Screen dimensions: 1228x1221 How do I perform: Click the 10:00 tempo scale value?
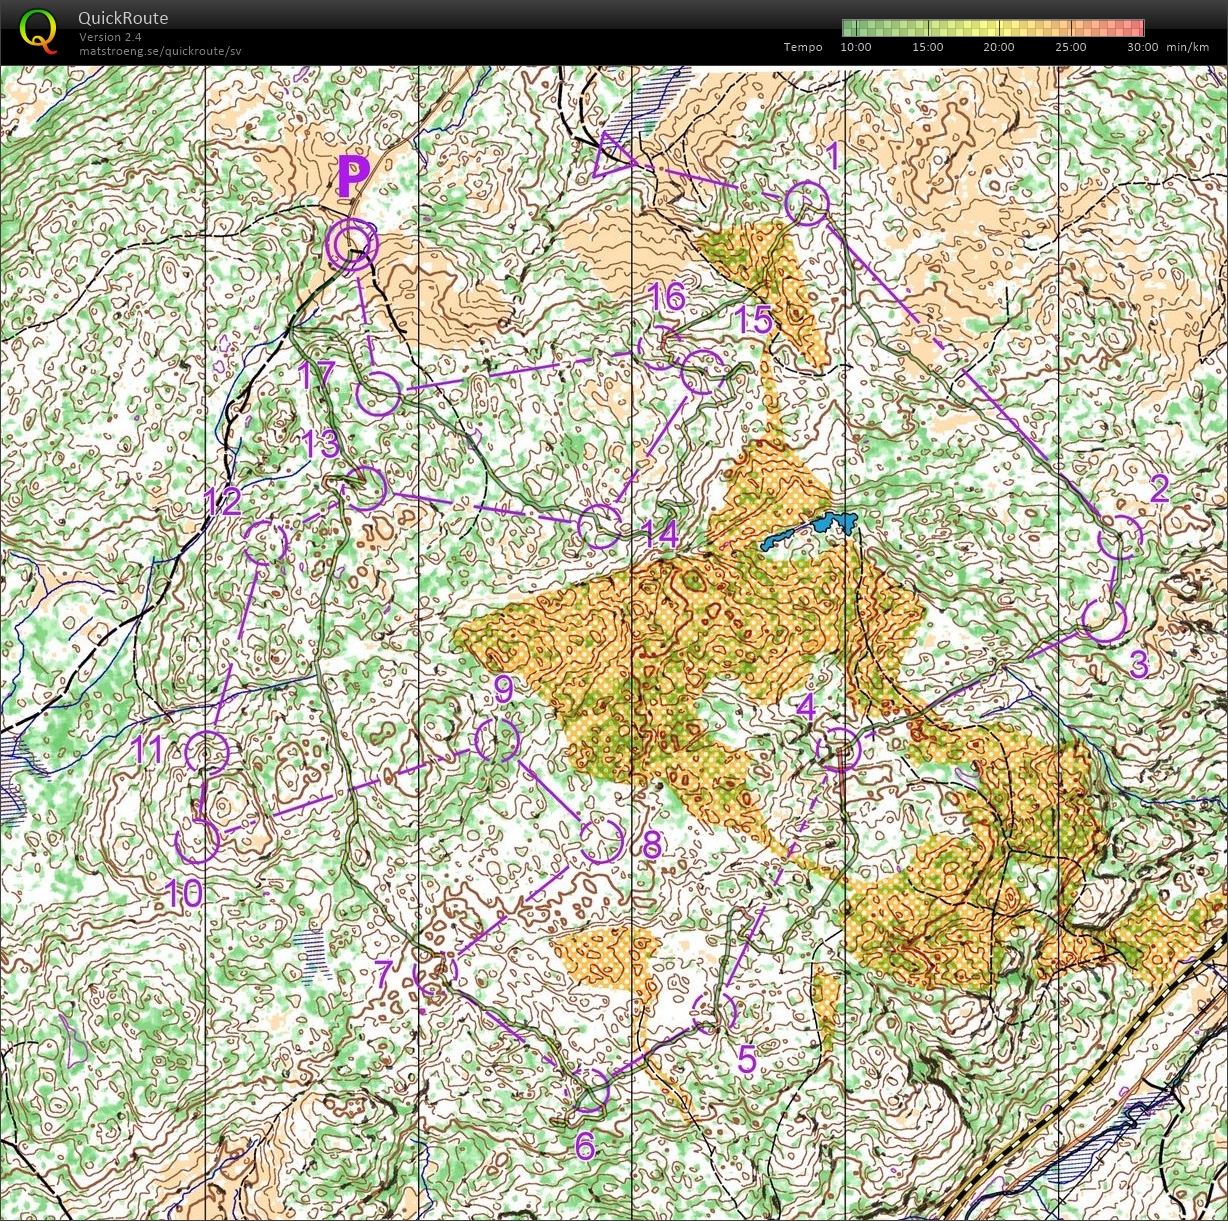(856, 47)
